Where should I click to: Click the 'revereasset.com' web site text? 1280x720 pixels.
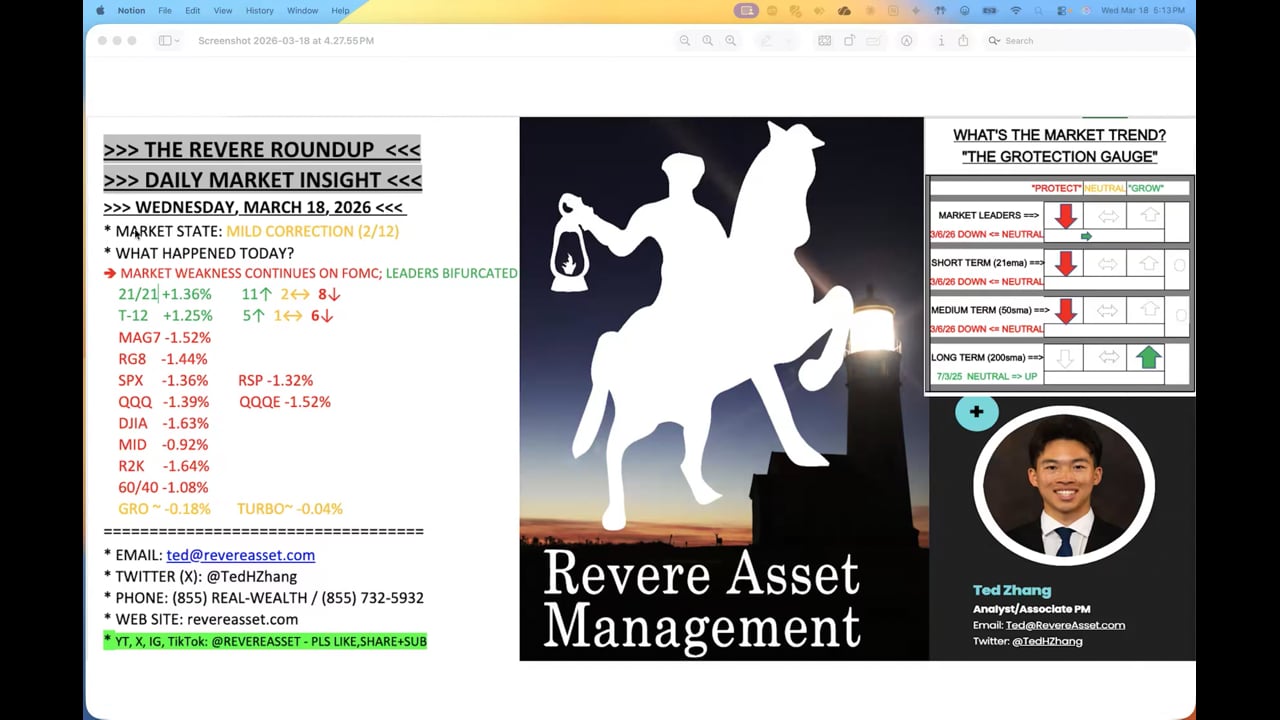242,619
